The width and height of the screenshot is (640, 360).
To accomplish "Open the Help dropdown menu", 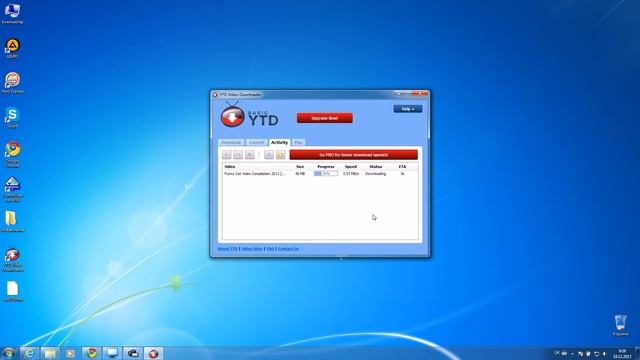I will 407,109.
